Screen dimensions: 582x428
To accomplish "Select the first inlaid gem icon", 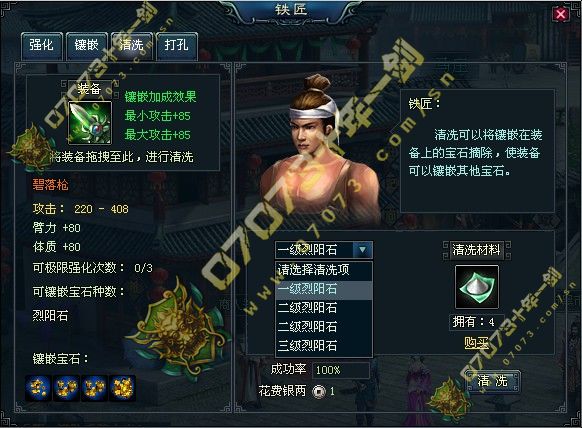I will [x=38, y=388].
